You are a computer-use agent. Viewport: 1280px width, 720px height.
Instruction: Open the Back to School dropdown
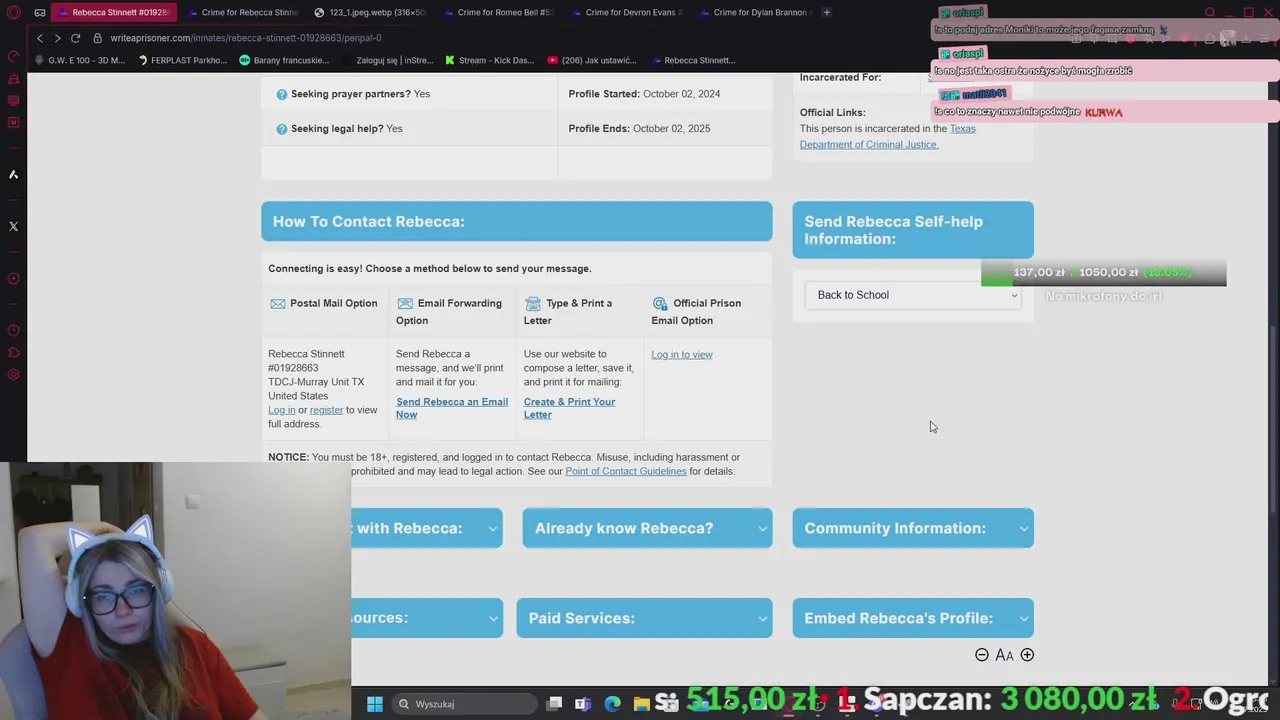[x=913, y=295]
